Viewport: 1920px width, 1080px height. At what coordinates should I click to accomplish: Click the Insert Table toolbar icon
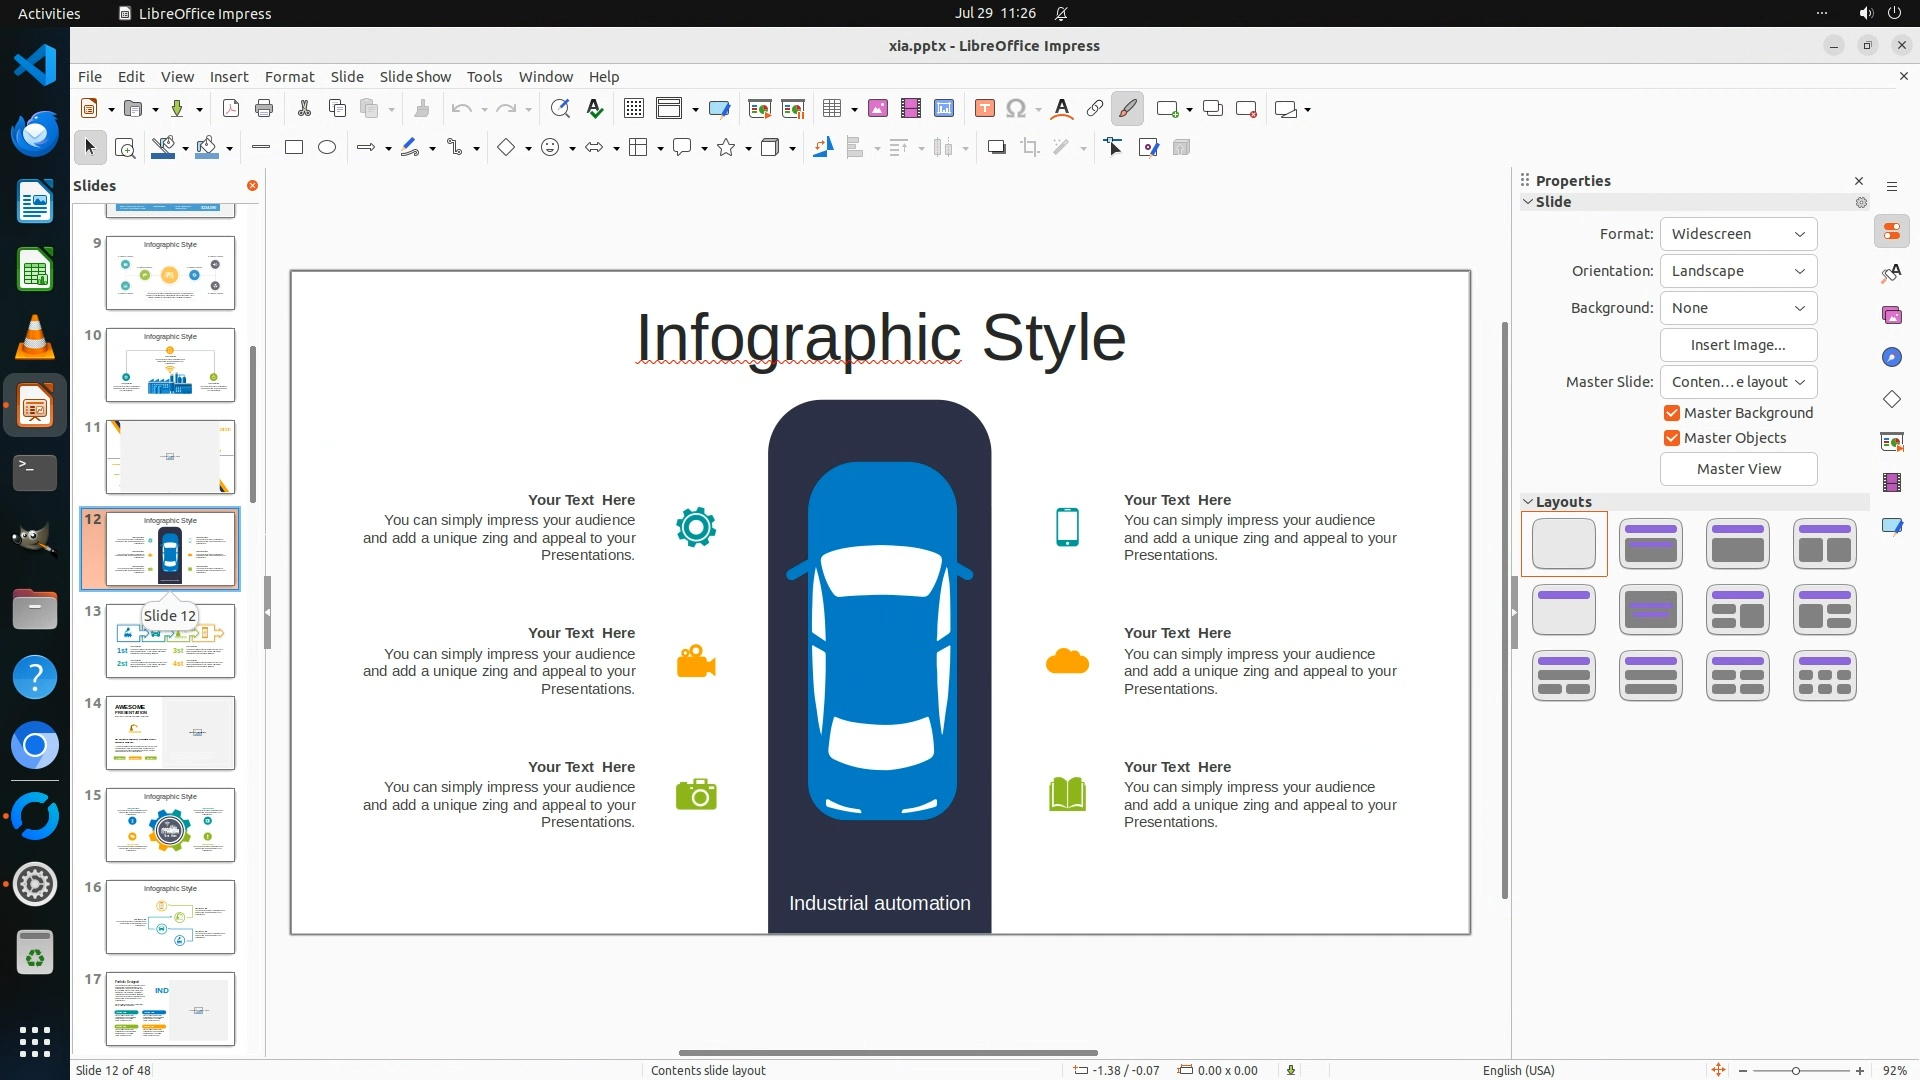pos(831,109)
